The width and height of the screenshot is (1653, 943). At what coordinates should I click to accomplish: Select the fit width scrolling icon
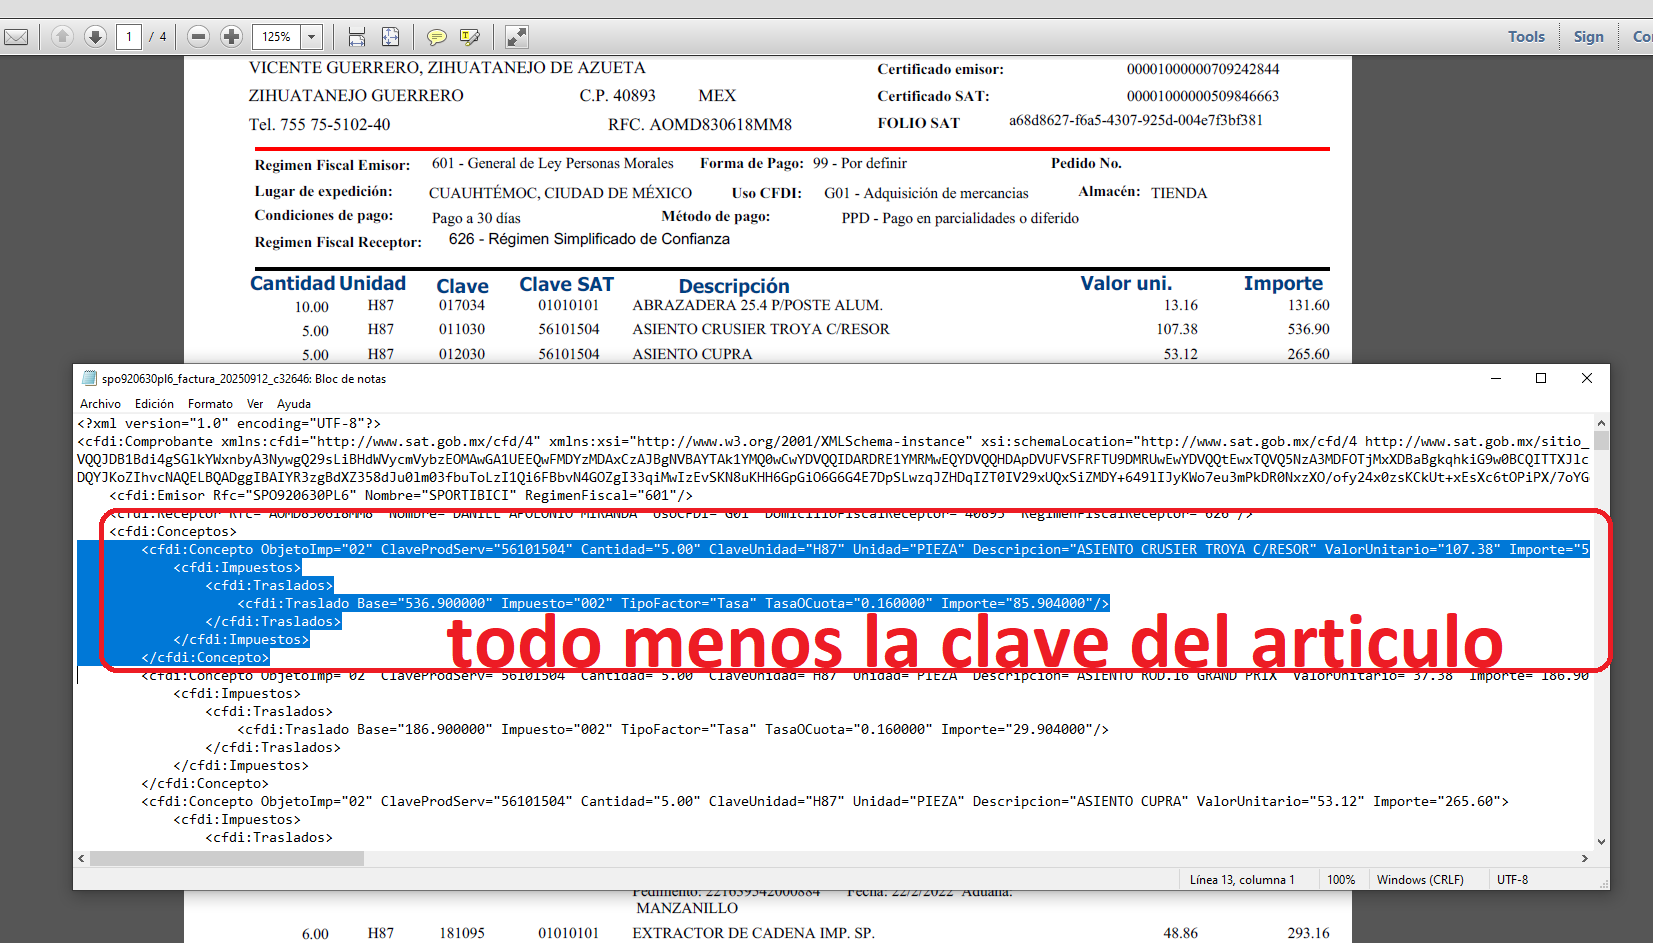[x=357, y=37]
